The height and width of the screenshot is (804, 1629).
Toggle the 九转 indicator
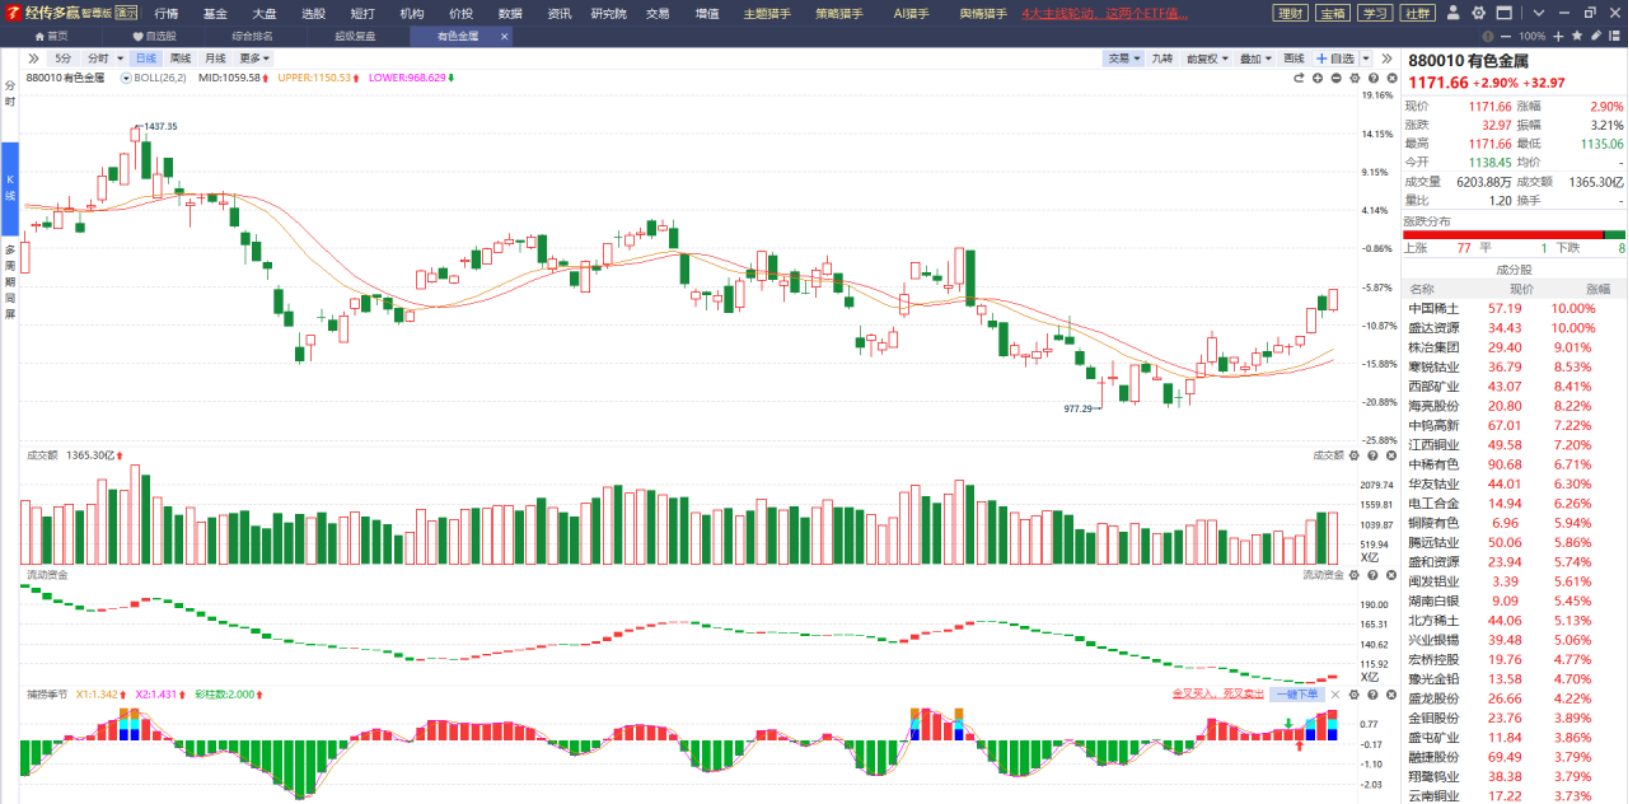pos(1162,59)
